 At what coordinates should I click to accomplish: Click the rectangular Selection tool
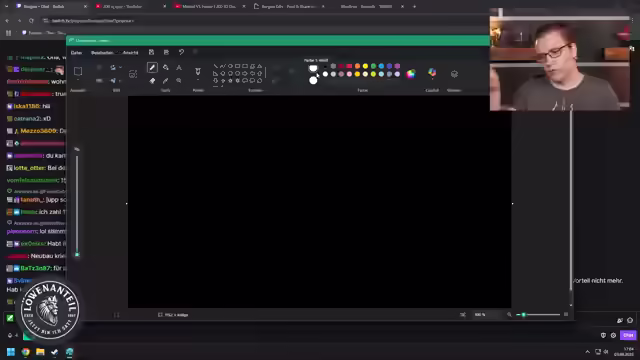(78, 71)
